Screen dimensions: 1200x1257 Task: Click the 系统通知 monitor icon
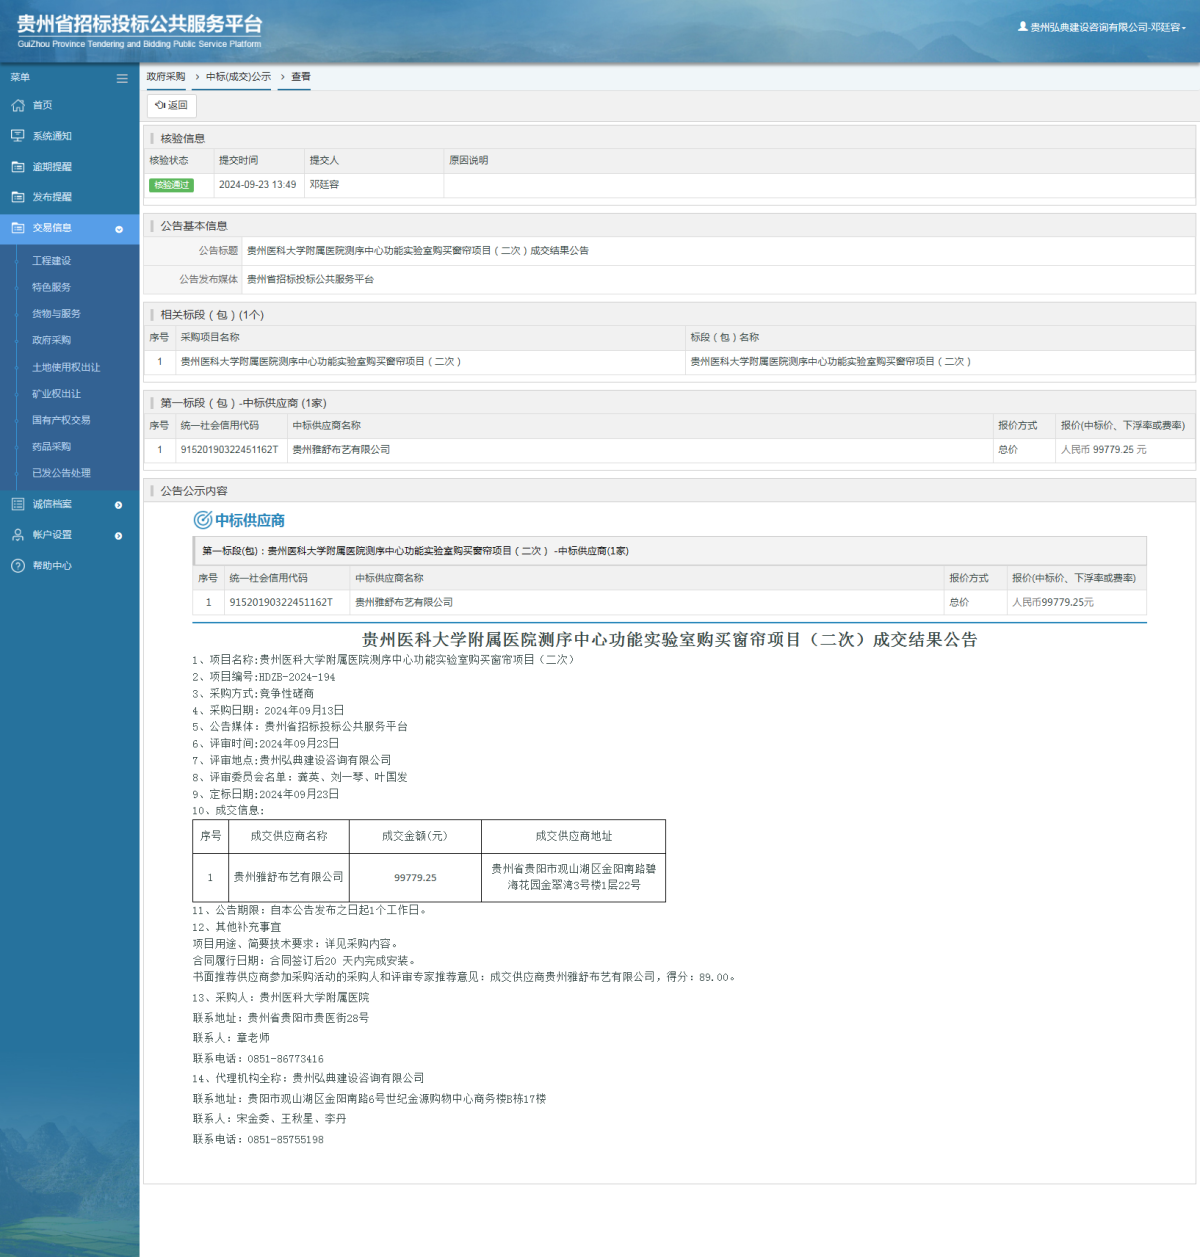(x=18, y=136)
